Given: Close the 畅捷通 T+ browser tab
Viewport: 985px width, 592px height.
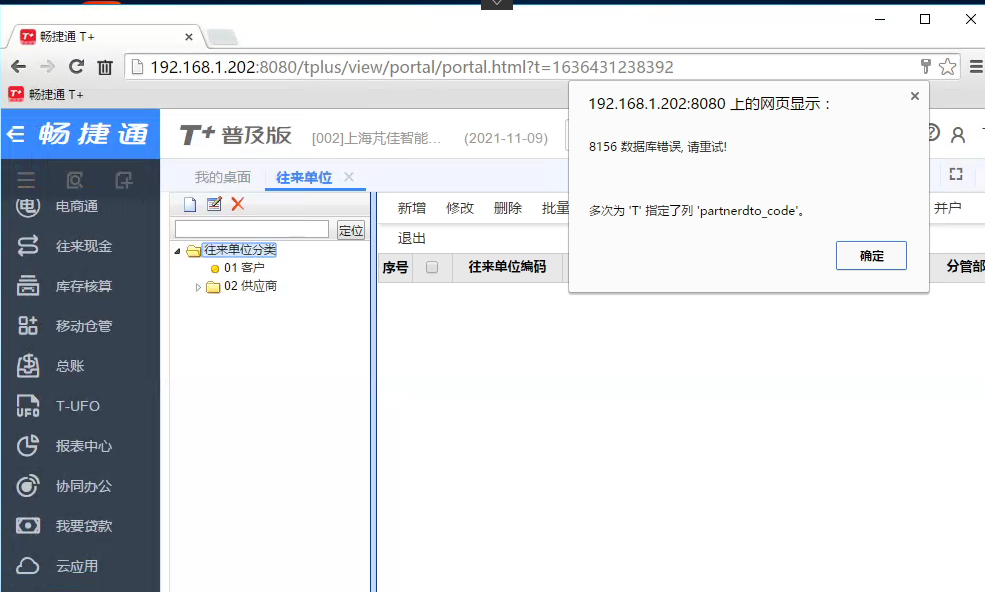Looking at the screenshot, I should [x=188, y=37].
